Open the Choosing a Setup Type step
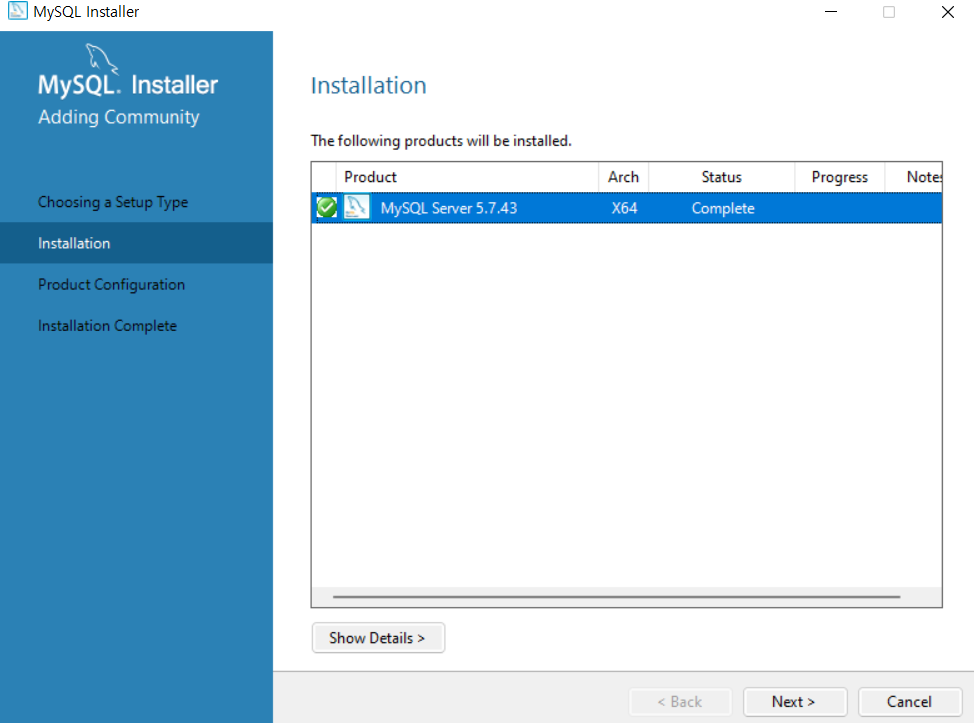Viewport: 974px width, 723px height. [113, 202]
